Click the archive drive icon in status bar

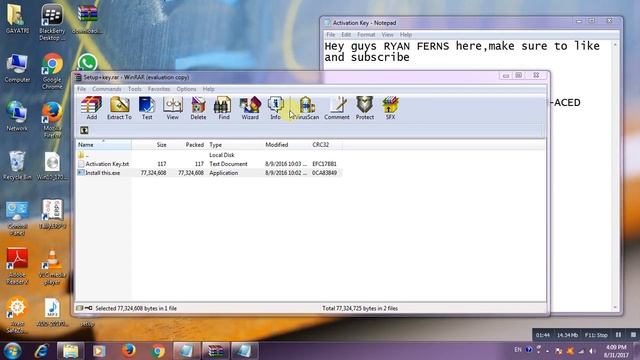pyautogui.click(x=80, y=308)
